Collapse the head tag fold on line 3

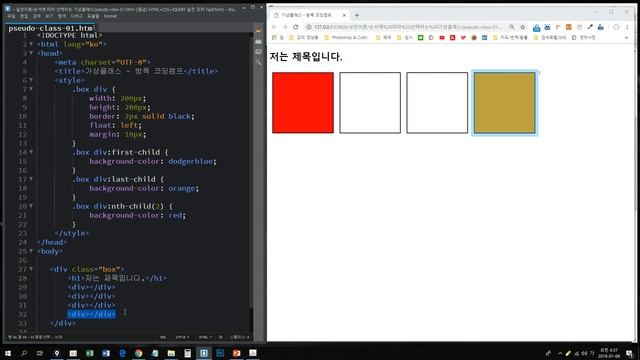pyautogui.click(x=31, y=53)
